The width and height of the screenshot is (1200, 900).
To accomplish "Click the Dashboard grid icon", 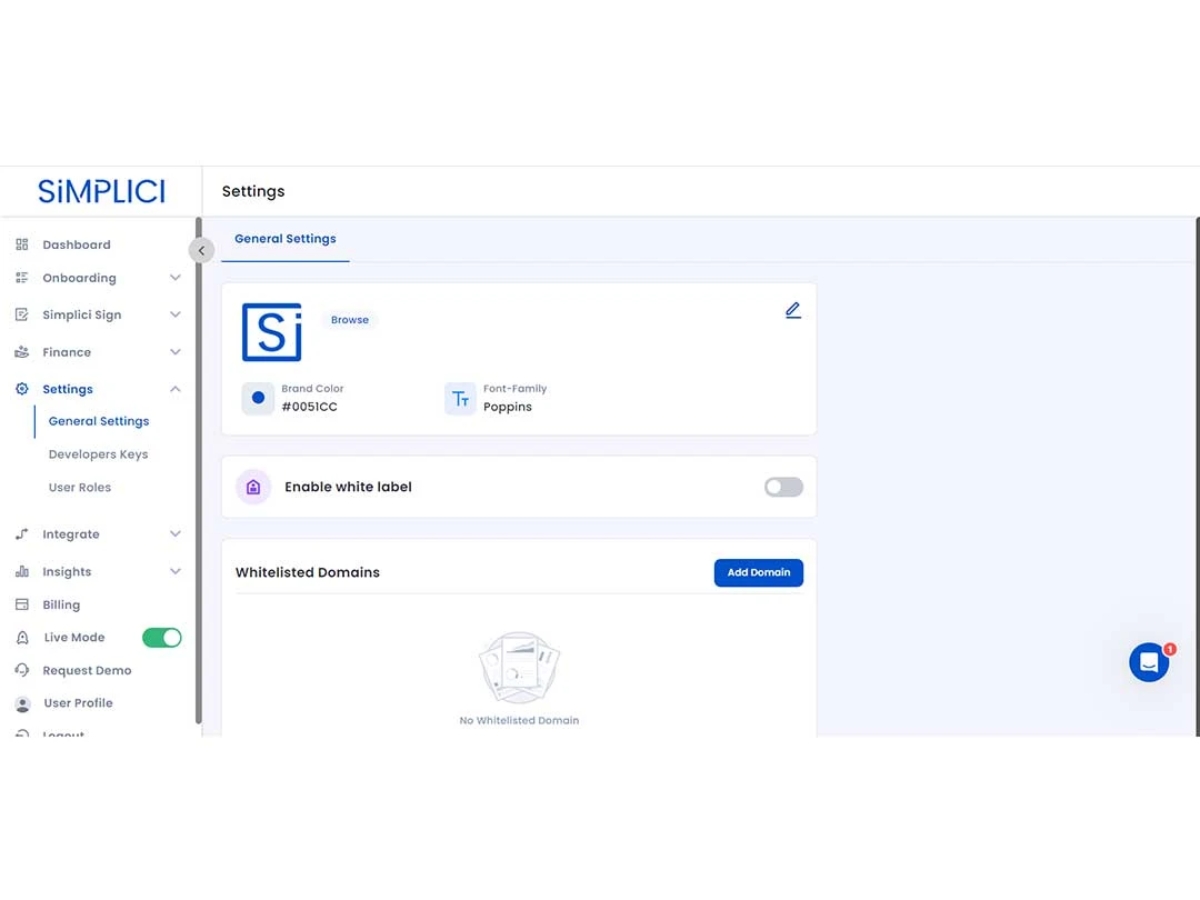I will pos(22,245).
